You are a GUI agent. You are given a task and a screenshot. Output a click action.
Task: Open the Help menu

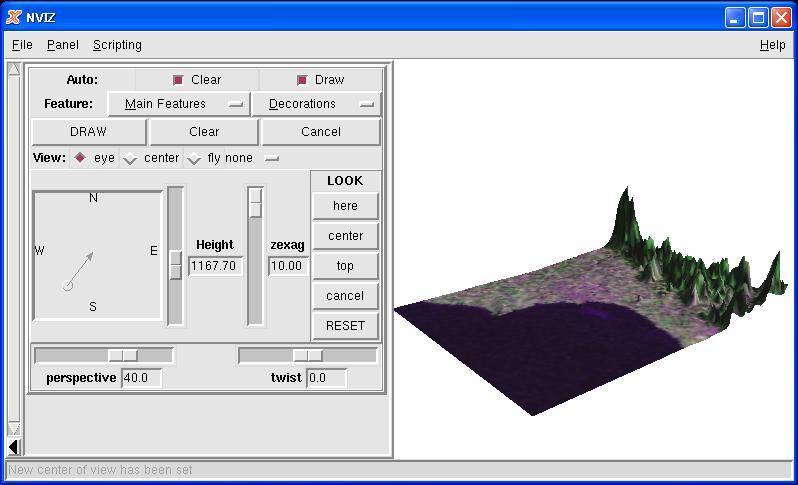click(x=773, y=45)
